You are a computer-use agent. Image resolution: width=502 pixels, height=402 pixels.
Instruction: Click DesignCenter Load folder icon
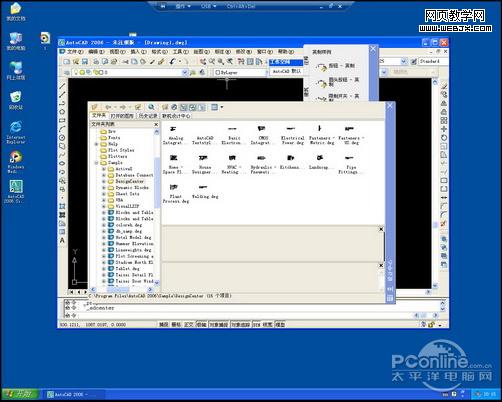95,107
